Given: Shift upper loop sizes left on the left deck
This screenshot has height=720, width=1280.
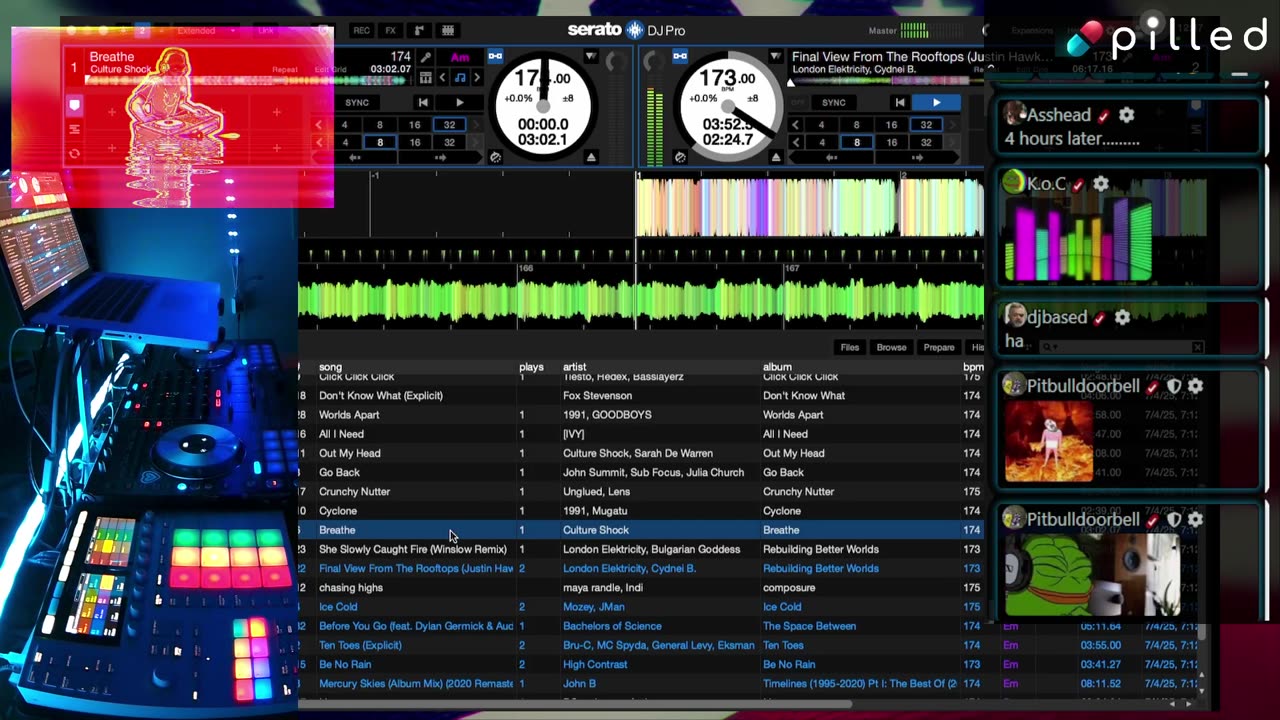Looking at the screenshot, I should (x=319, y=125).
